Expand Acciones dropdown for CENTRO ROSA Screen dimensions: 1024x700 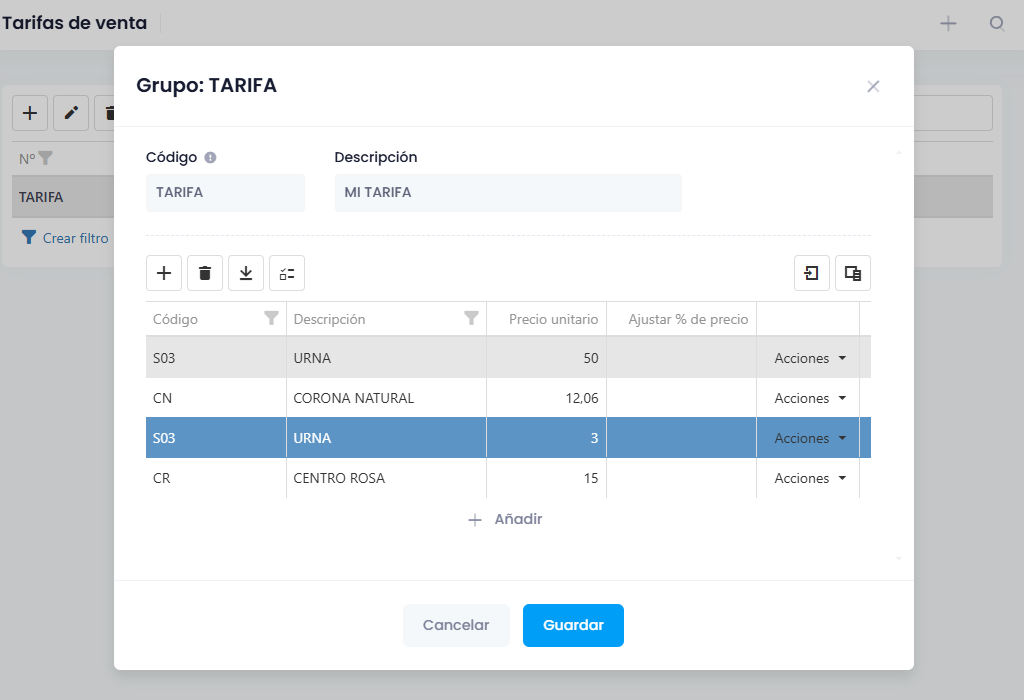coord(810,478)
